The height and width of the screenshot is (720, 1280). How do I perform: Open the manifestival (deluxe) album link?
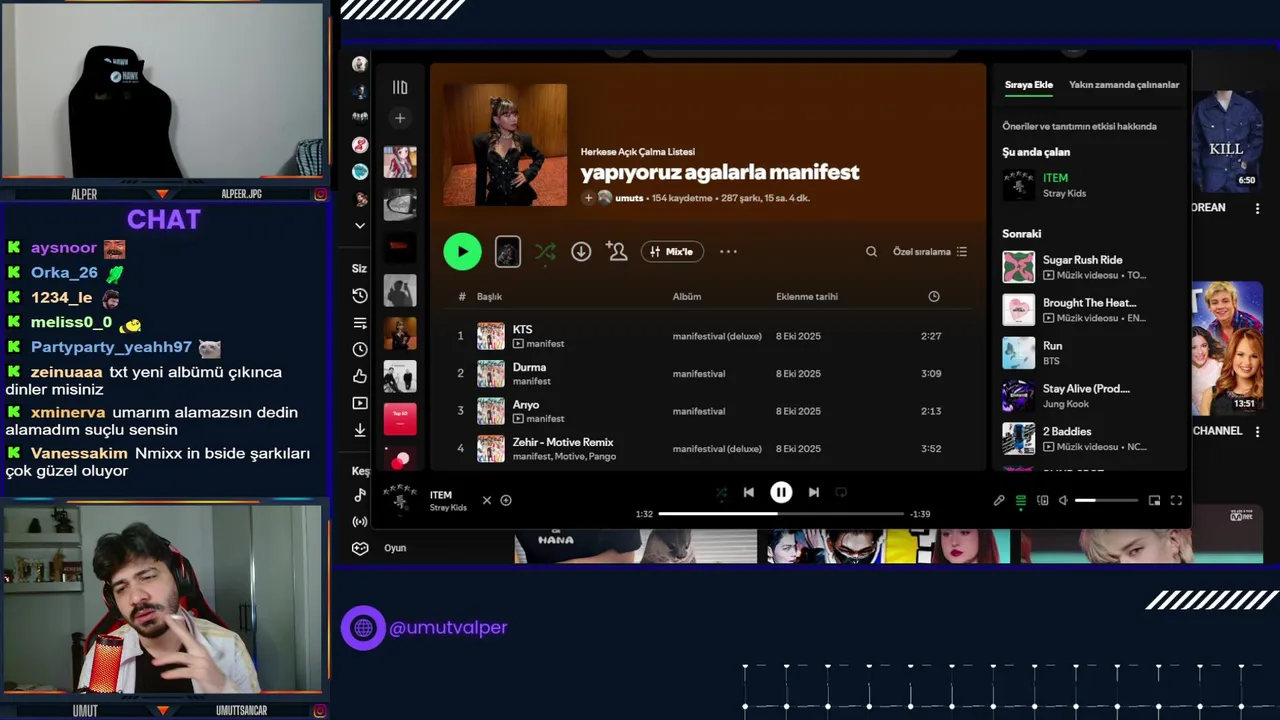pos(717,336)
